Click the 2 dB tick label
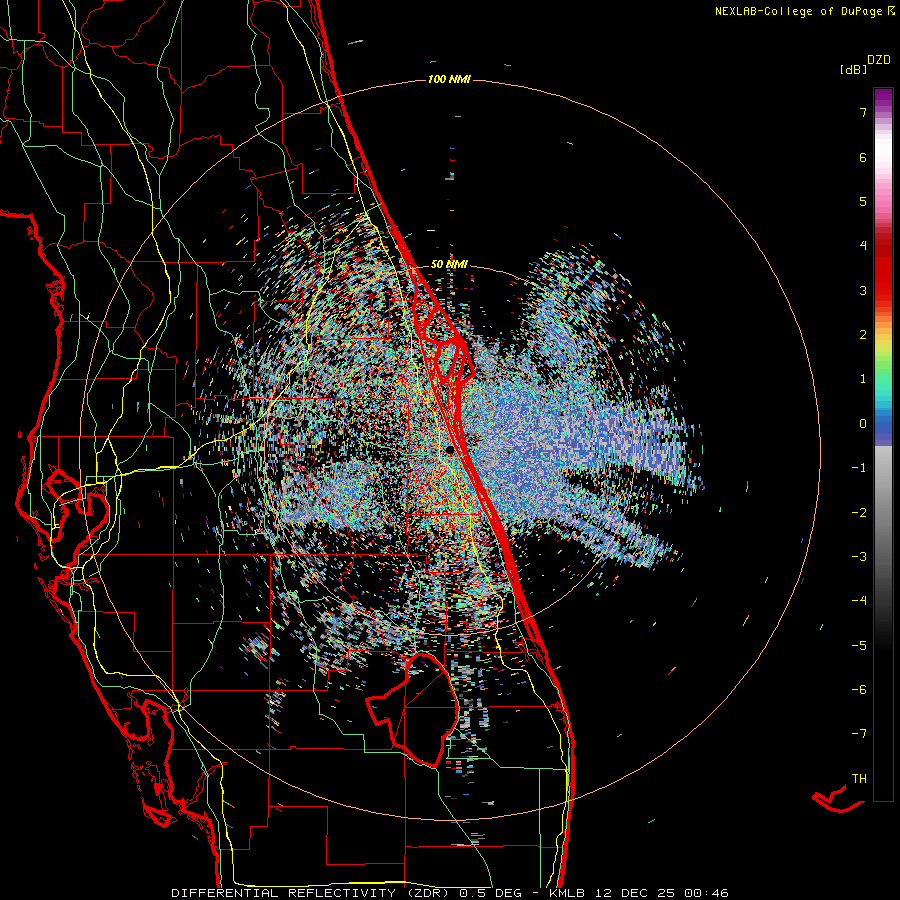Viewport: 900px width, 900px height. [863, 335]
